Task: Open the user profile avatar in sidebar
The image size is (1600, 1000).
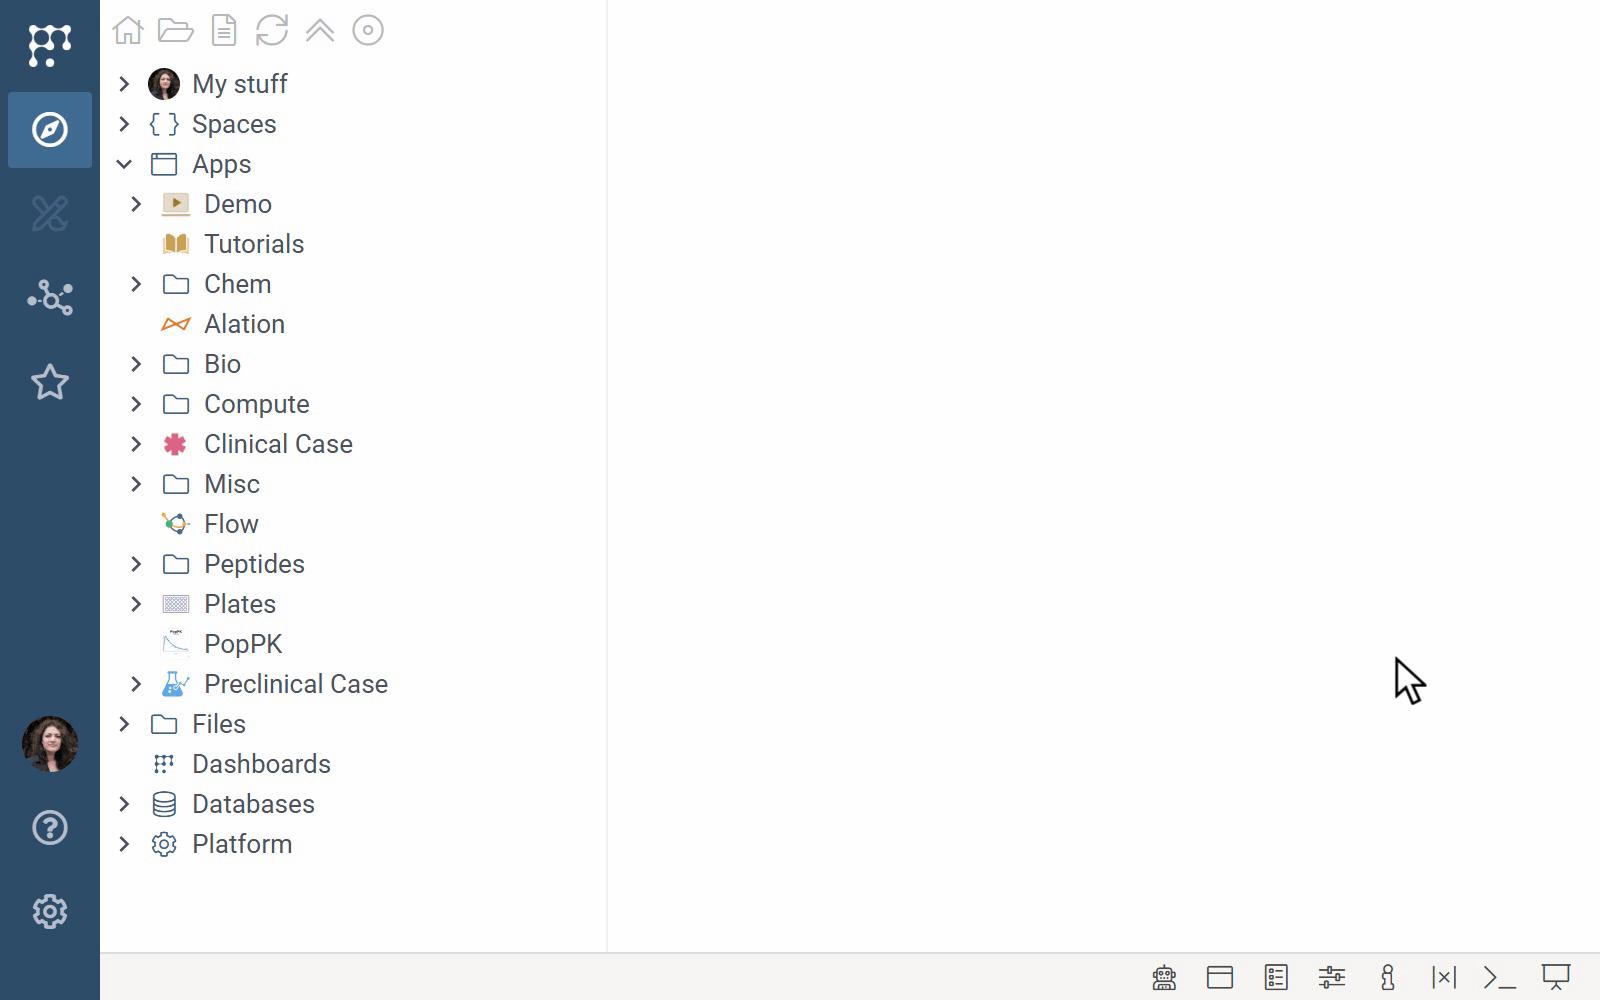Action: click(49, 744)
